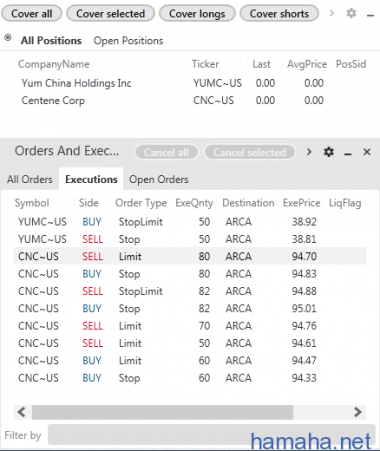
Task: Click the Cover longs button
Action: click(x=197, y=14)
